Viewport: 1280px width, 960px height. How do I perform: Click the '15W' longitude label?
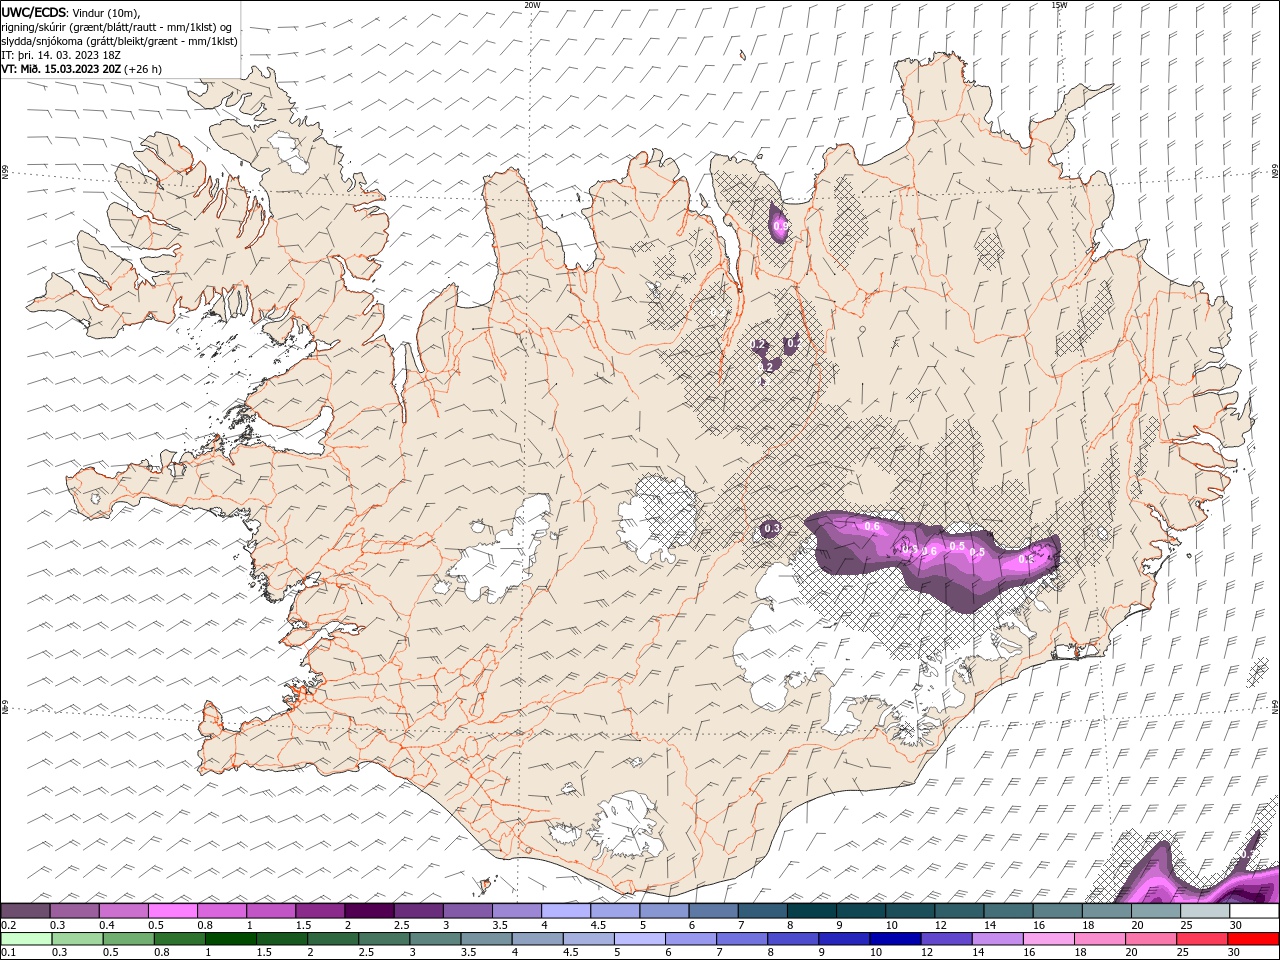pyautogui.click(x=1059, y=5)
